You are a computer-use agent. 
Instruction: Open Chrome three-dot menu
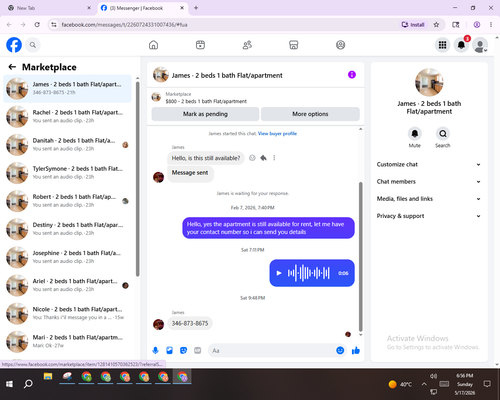pyautogui.click(x=491, y=25)
